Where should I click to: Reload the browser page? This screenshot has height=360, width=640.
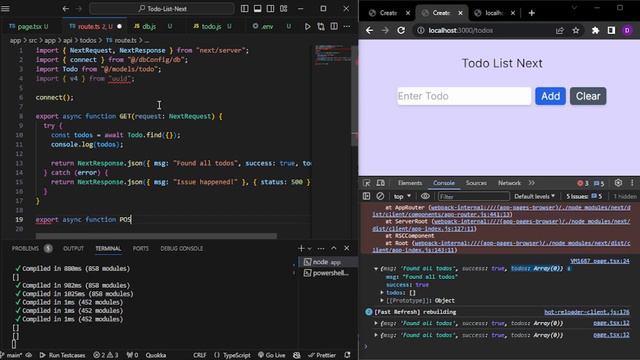(x=401, y=30)
